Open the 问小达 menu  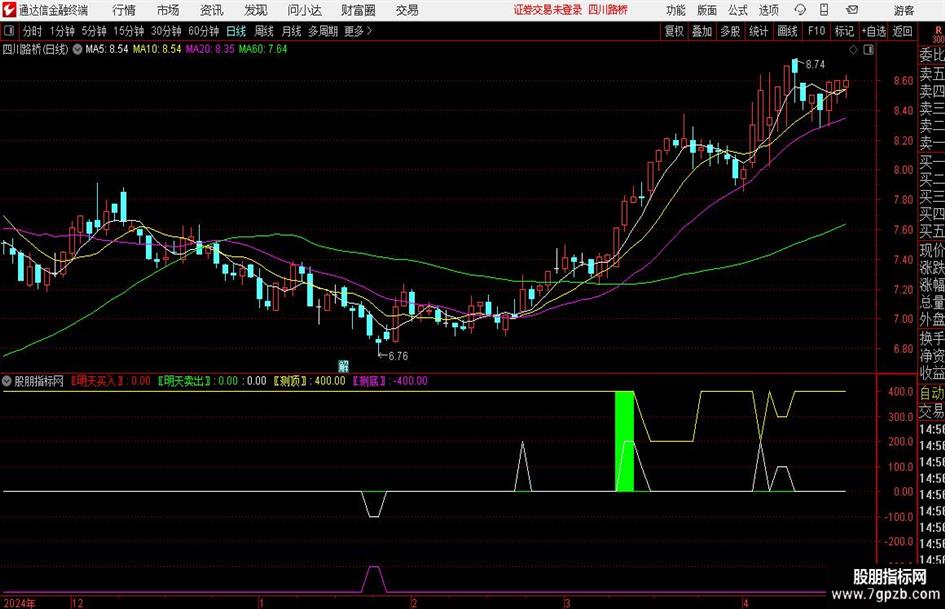304,10
